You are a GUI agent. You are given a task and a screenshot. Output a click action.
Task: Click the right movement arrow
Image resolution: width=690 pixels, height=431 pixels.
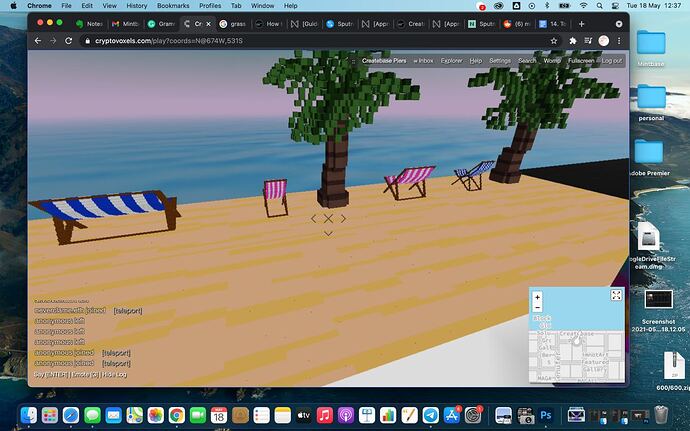pyautogui.click(x=343, y=218)
